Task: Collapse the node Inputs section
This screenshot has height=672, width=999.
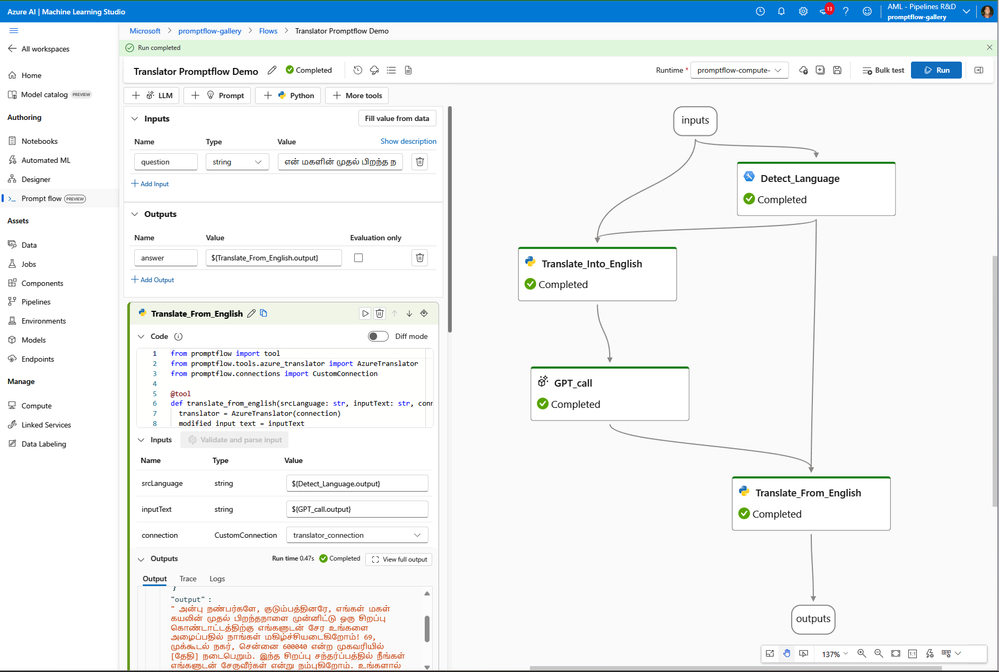Action: (141, 440)
